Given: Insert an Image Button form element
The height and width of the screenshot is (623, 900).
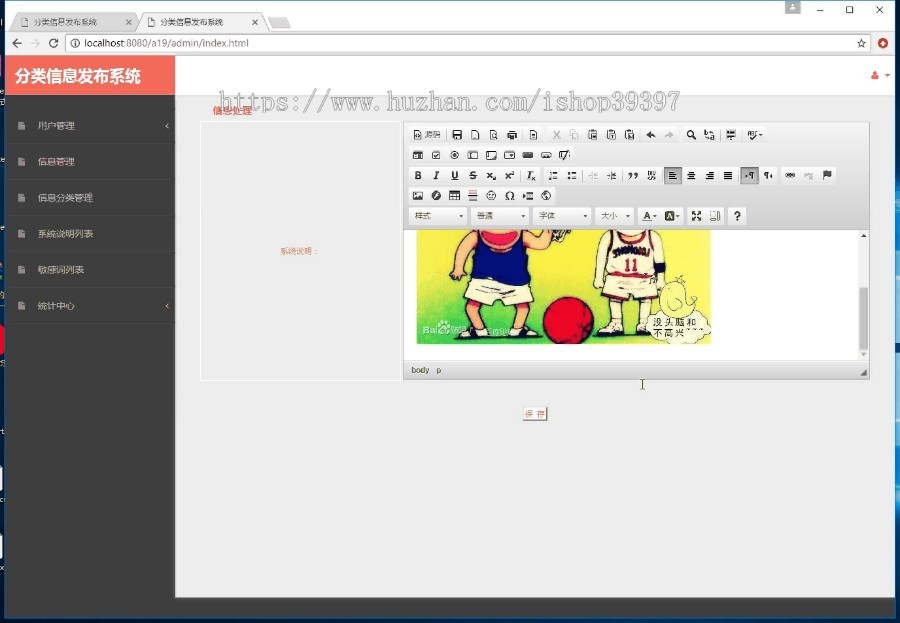Looking at the screenshot, I should (x=546, y=155).
